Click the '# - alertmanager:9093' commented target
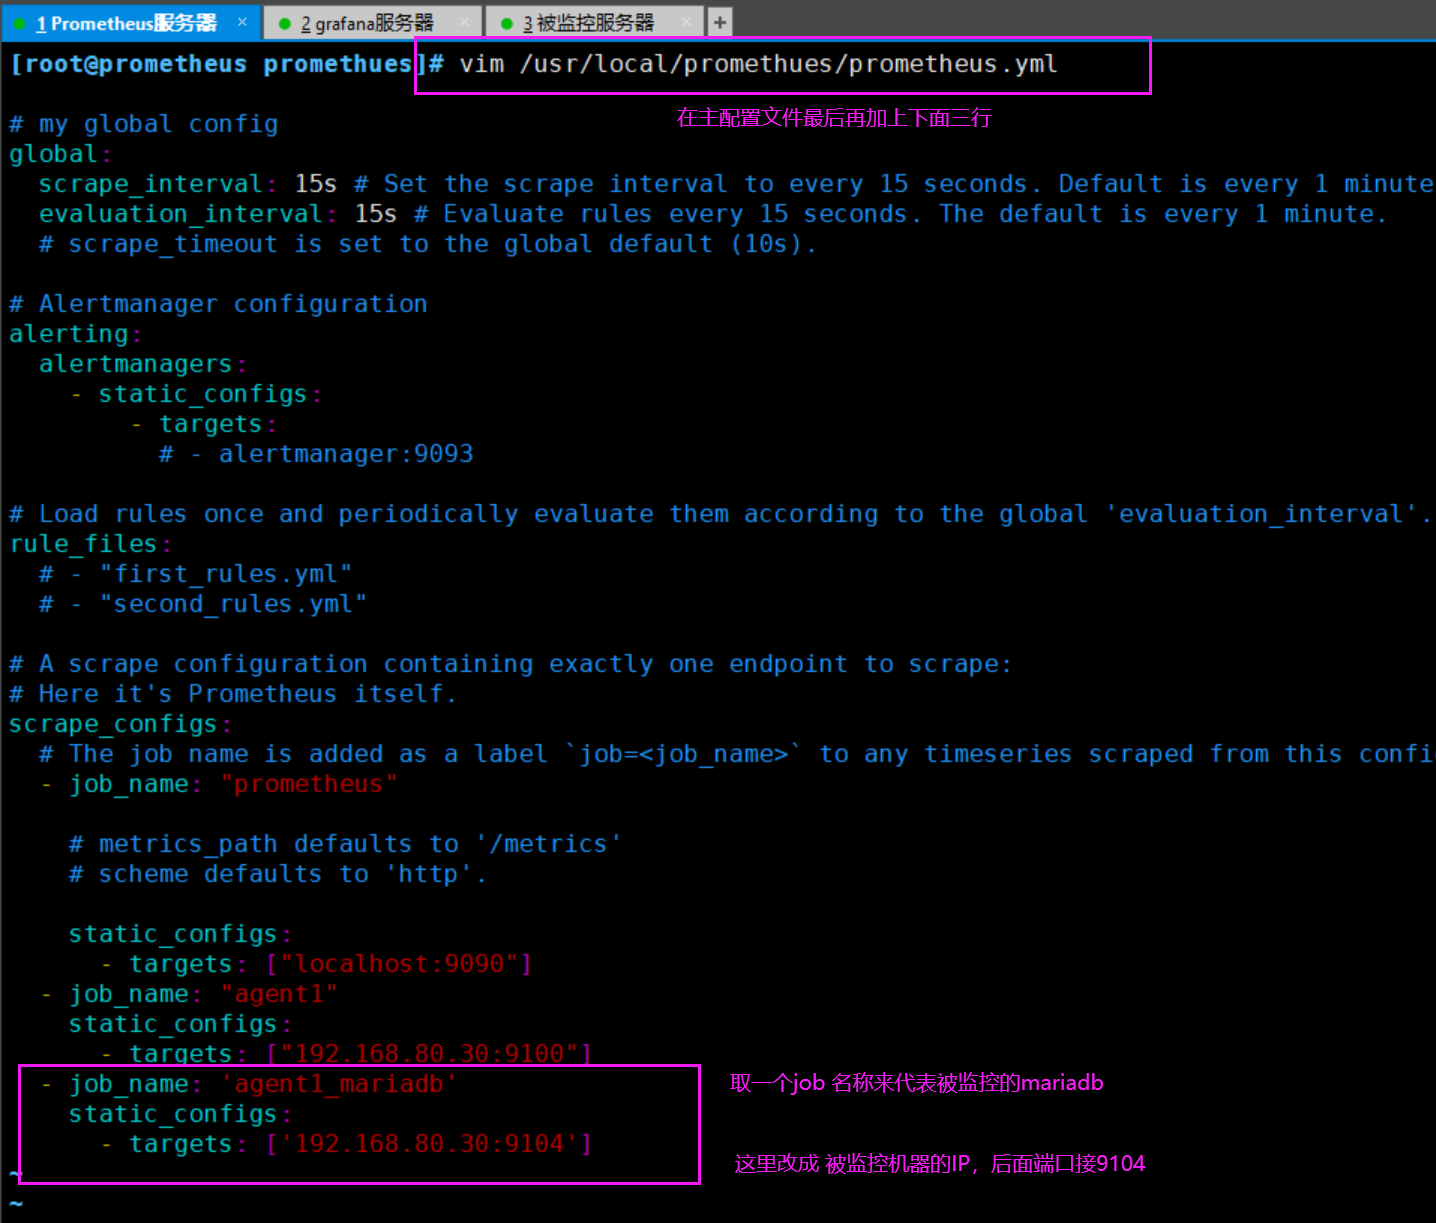The image size is (1436, 1223). 316,454
